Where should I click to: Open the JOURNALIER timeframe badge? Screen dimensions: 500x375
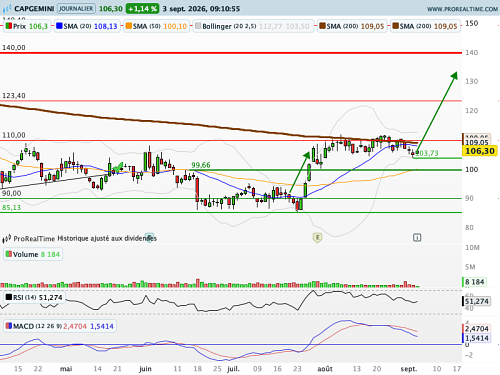76,8
